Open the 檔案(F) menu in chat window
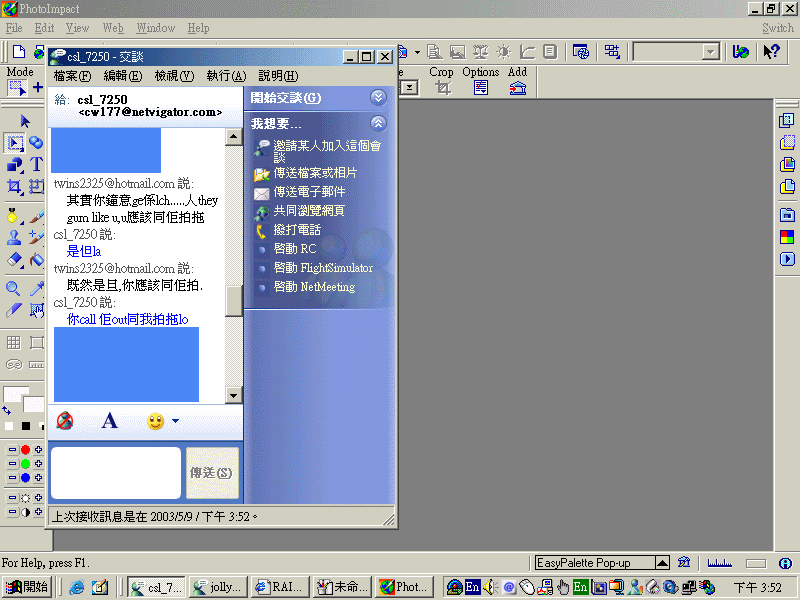800x600 pixels. click(72, 77)
